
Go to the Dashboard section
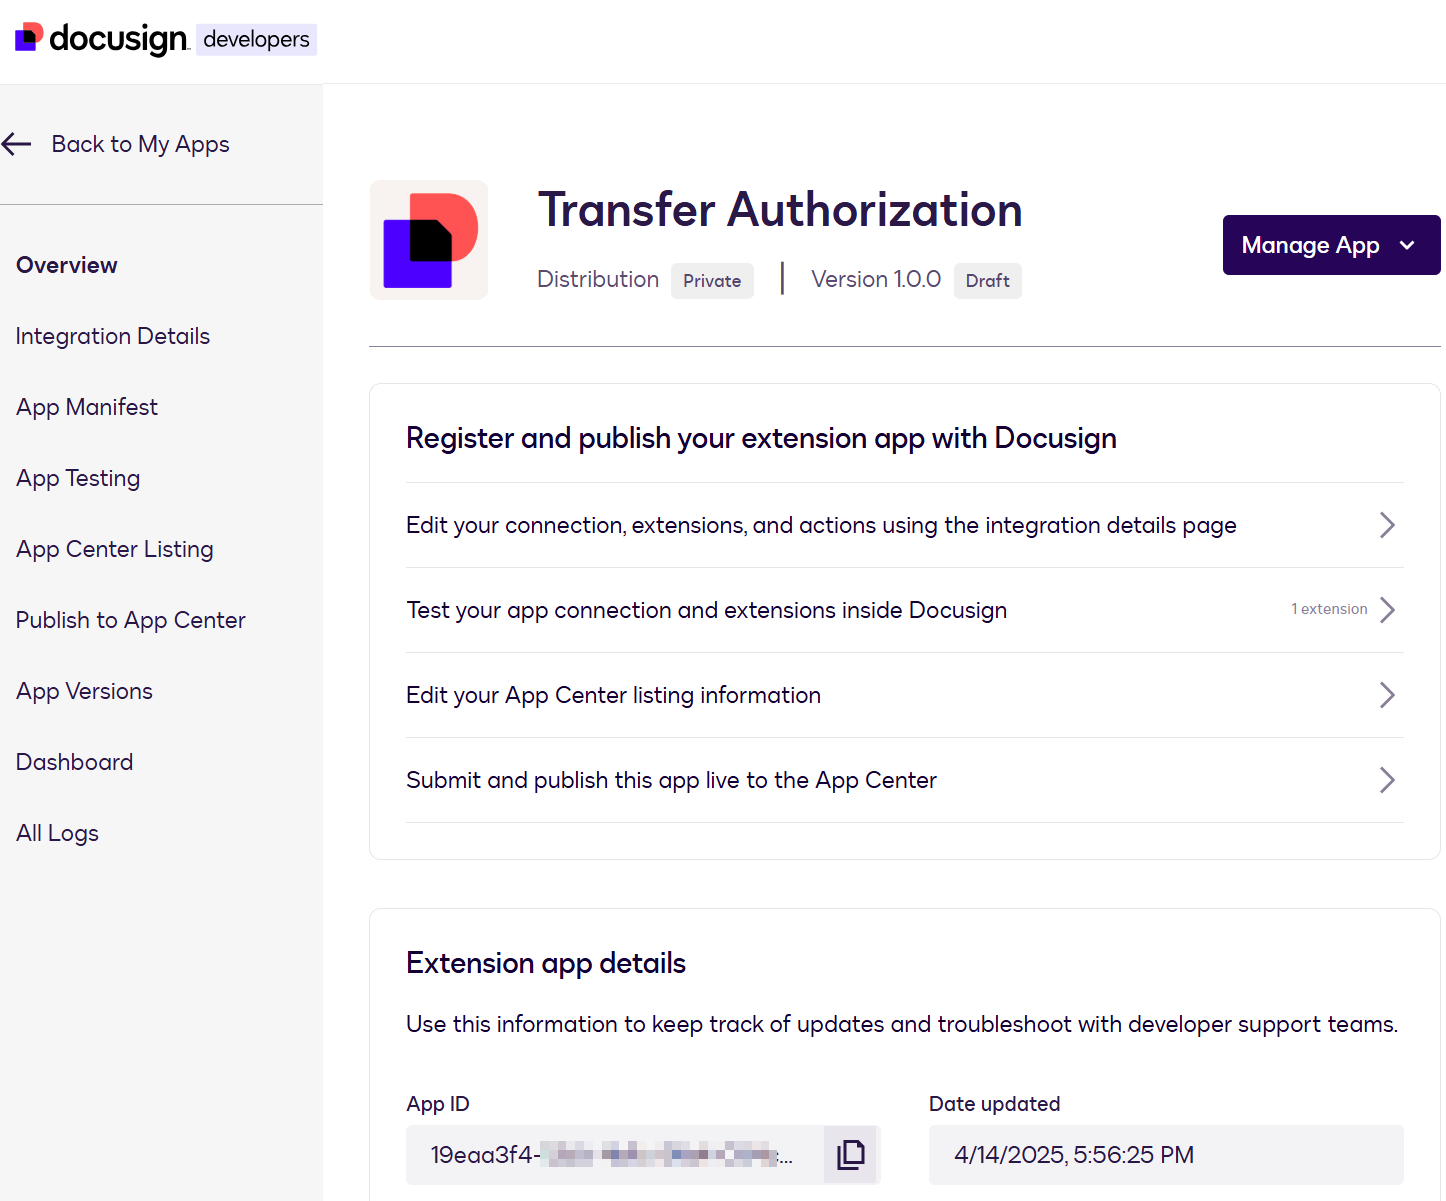coord(74,761)
